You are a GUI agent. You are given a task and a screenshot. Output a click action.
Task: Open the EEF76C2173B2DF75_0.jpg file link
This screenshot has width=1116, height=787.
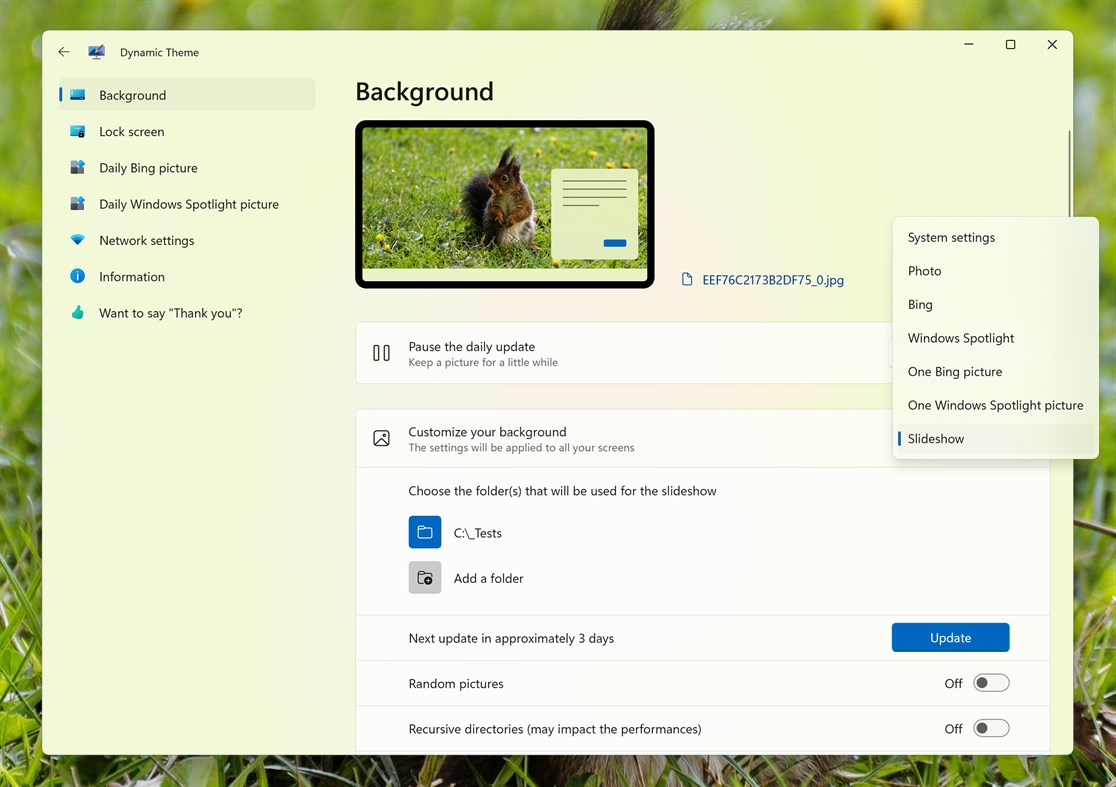[x=773, y=280]
